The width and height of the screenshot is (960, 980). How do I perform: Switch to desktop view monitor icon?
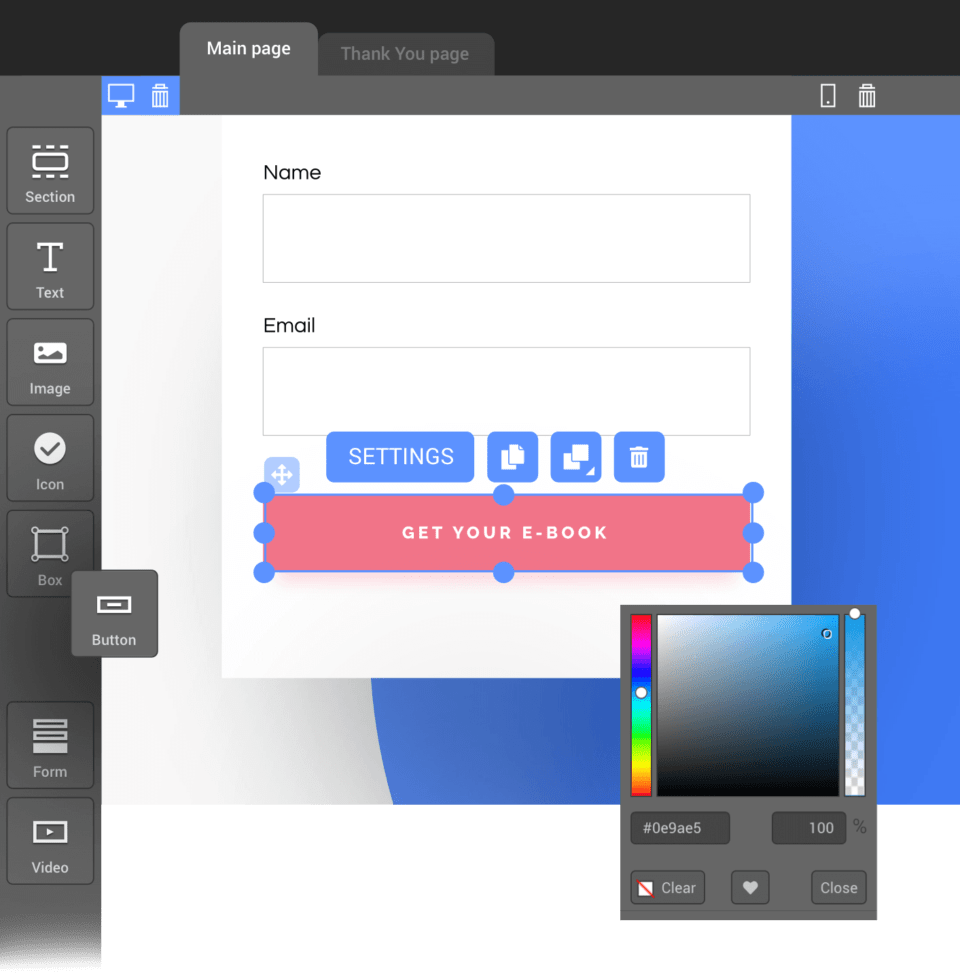[121, 96]
